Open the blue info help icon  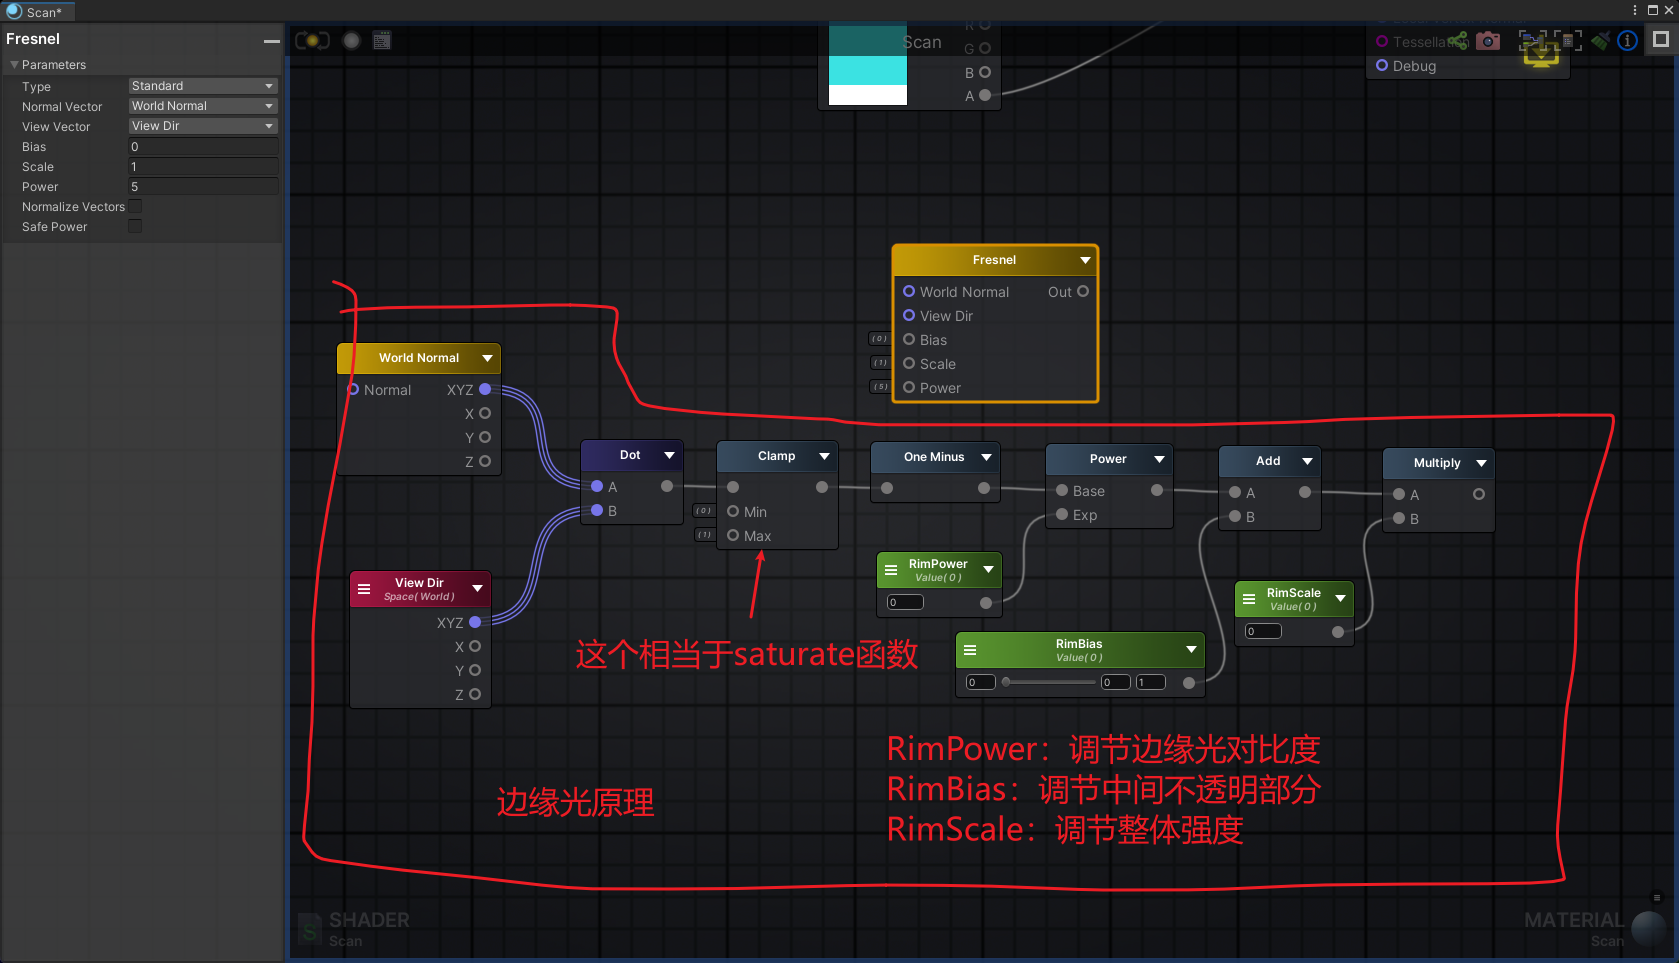click(x=1628, y=41)
